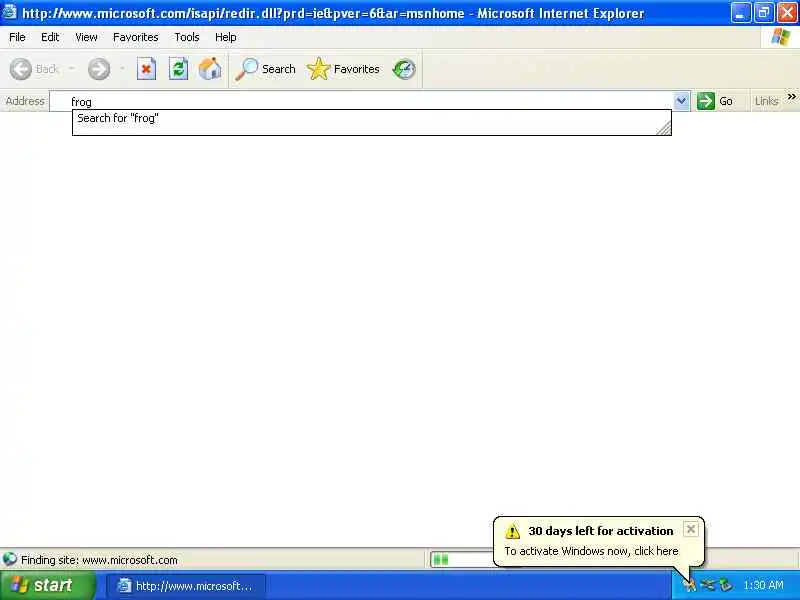Click the suggestion box resize grip
Viewport: 800px width, 600px height.
point(664,129)
